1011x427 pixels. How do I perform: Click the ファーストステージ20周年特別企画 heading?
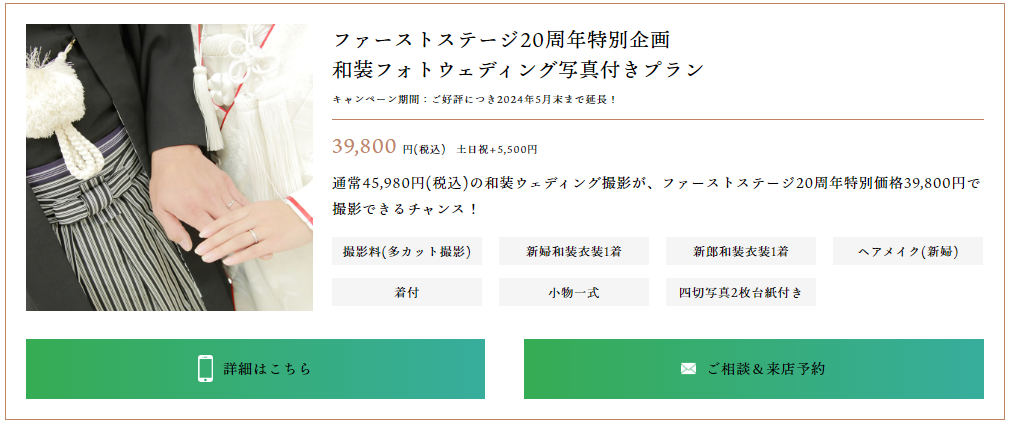click(x=501, y=40)
